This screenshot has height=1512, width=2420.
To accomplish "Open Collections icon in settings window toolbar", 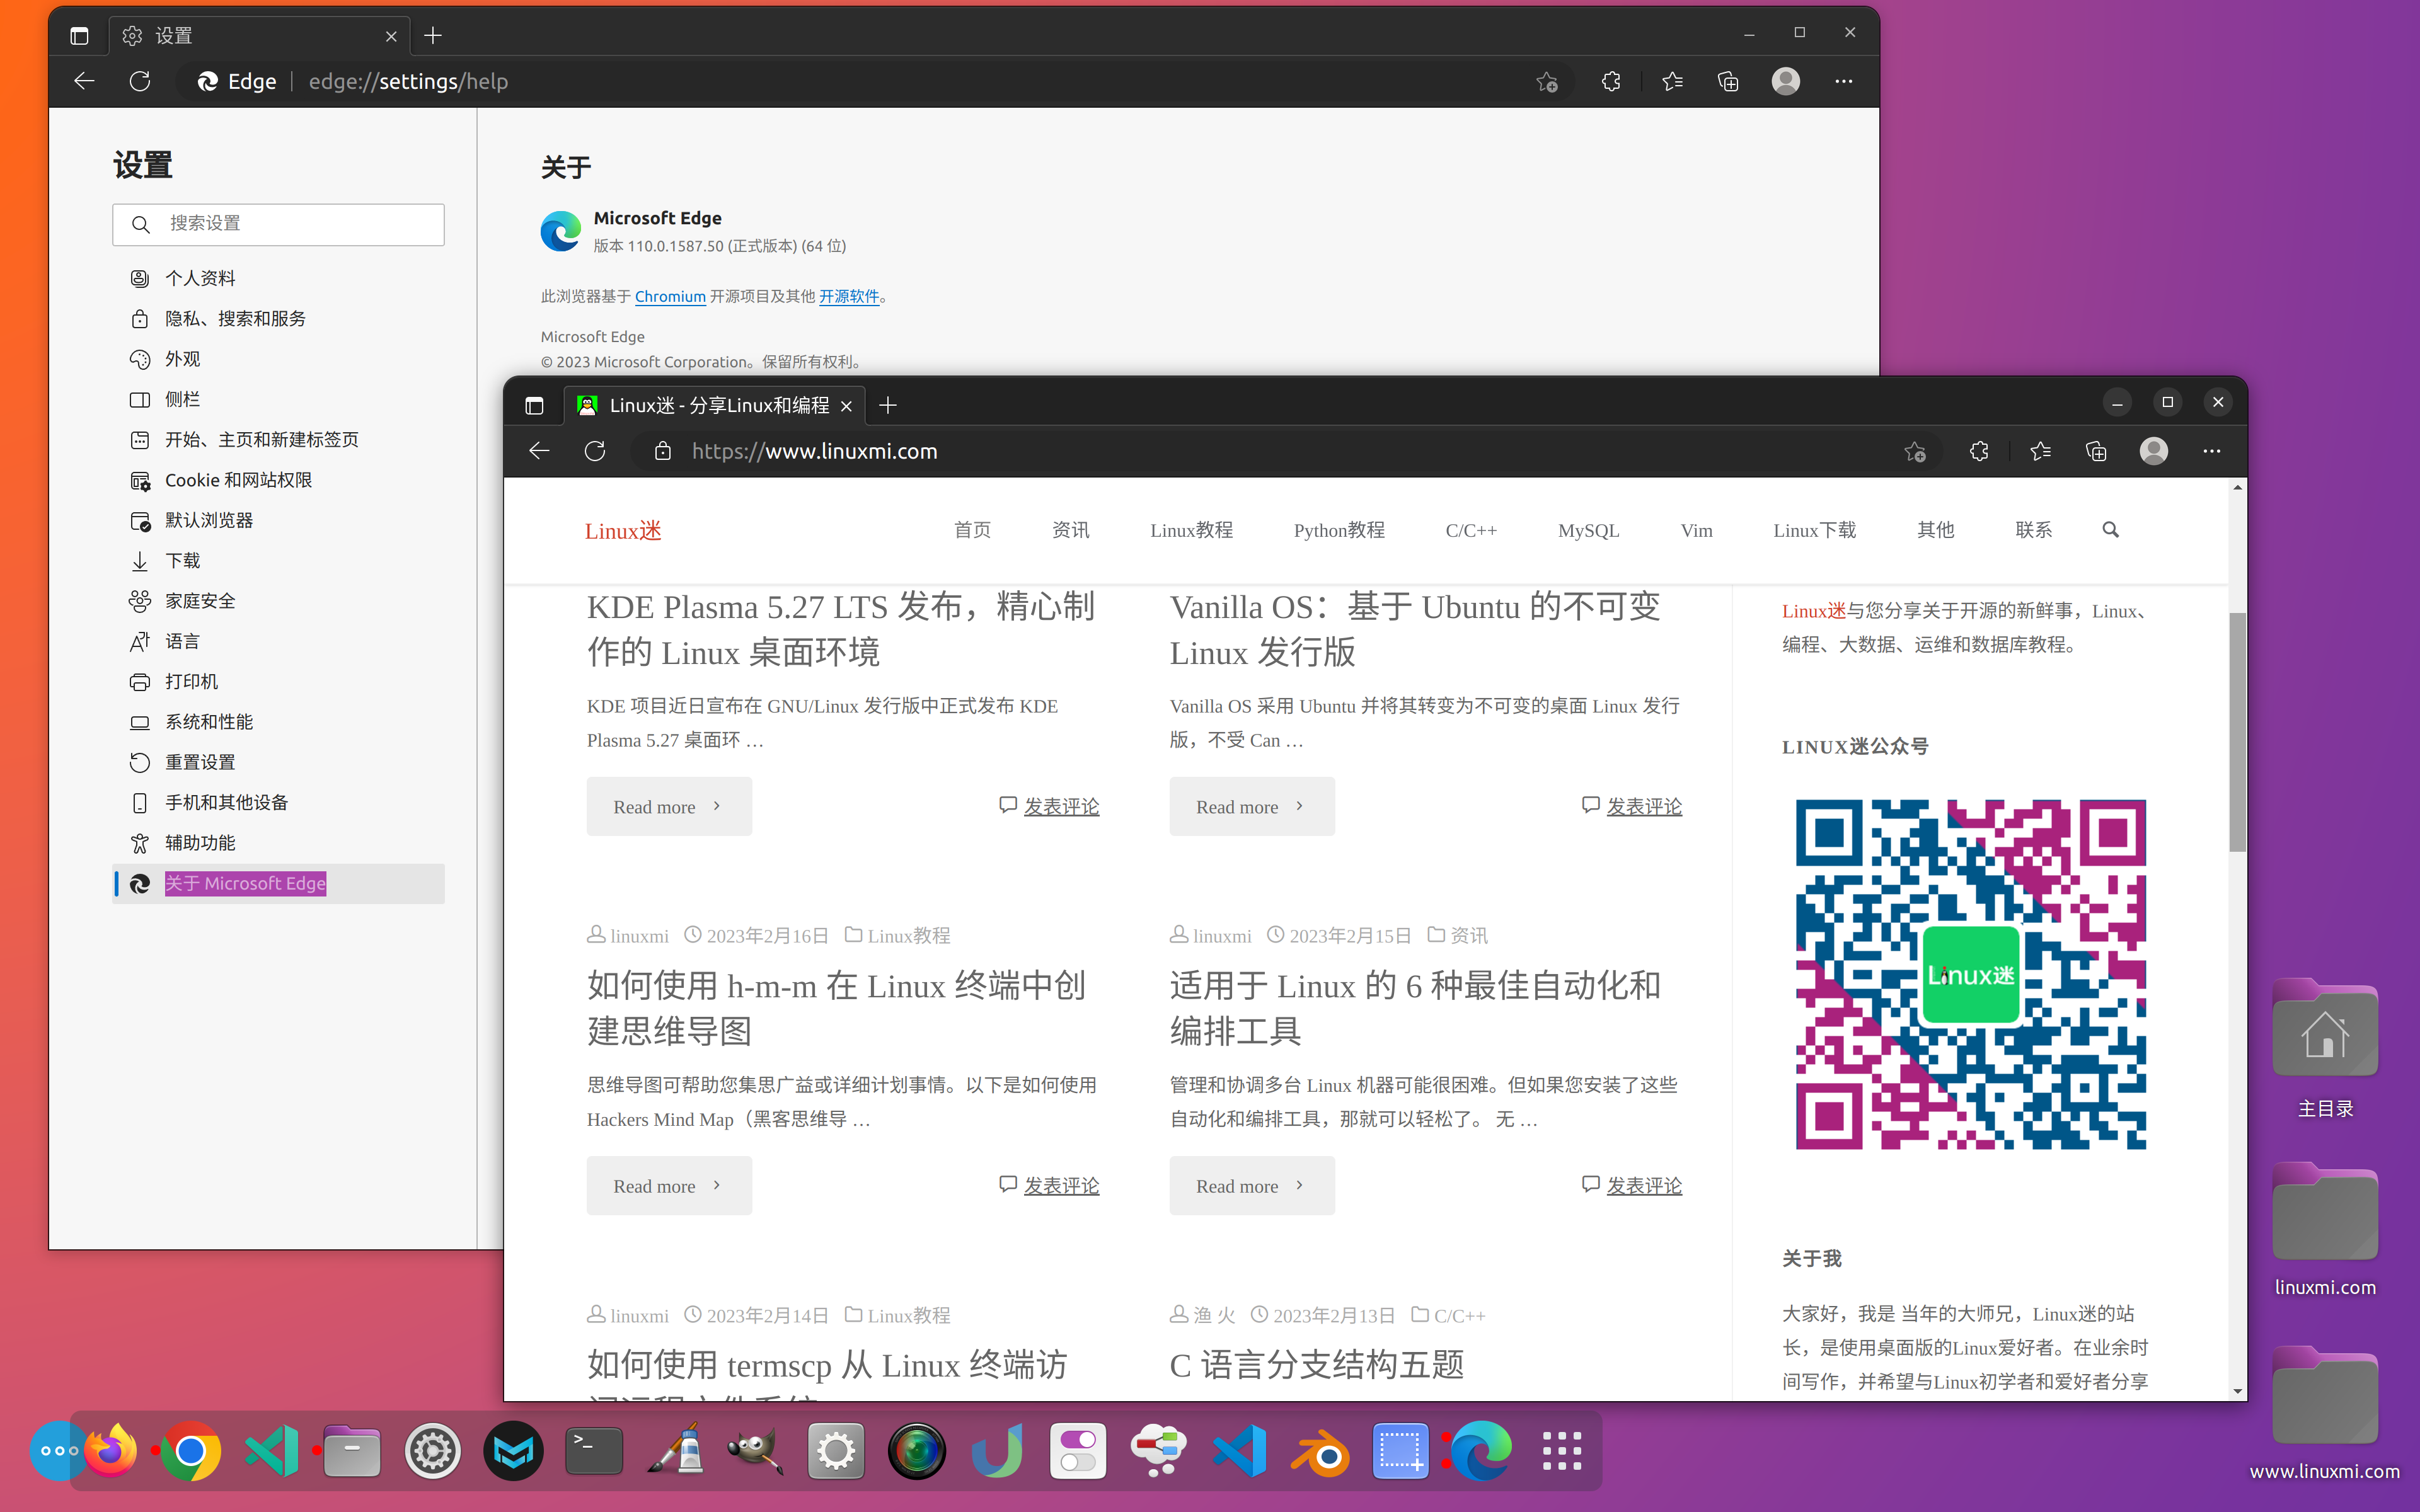I will (x=1728, y=81).
